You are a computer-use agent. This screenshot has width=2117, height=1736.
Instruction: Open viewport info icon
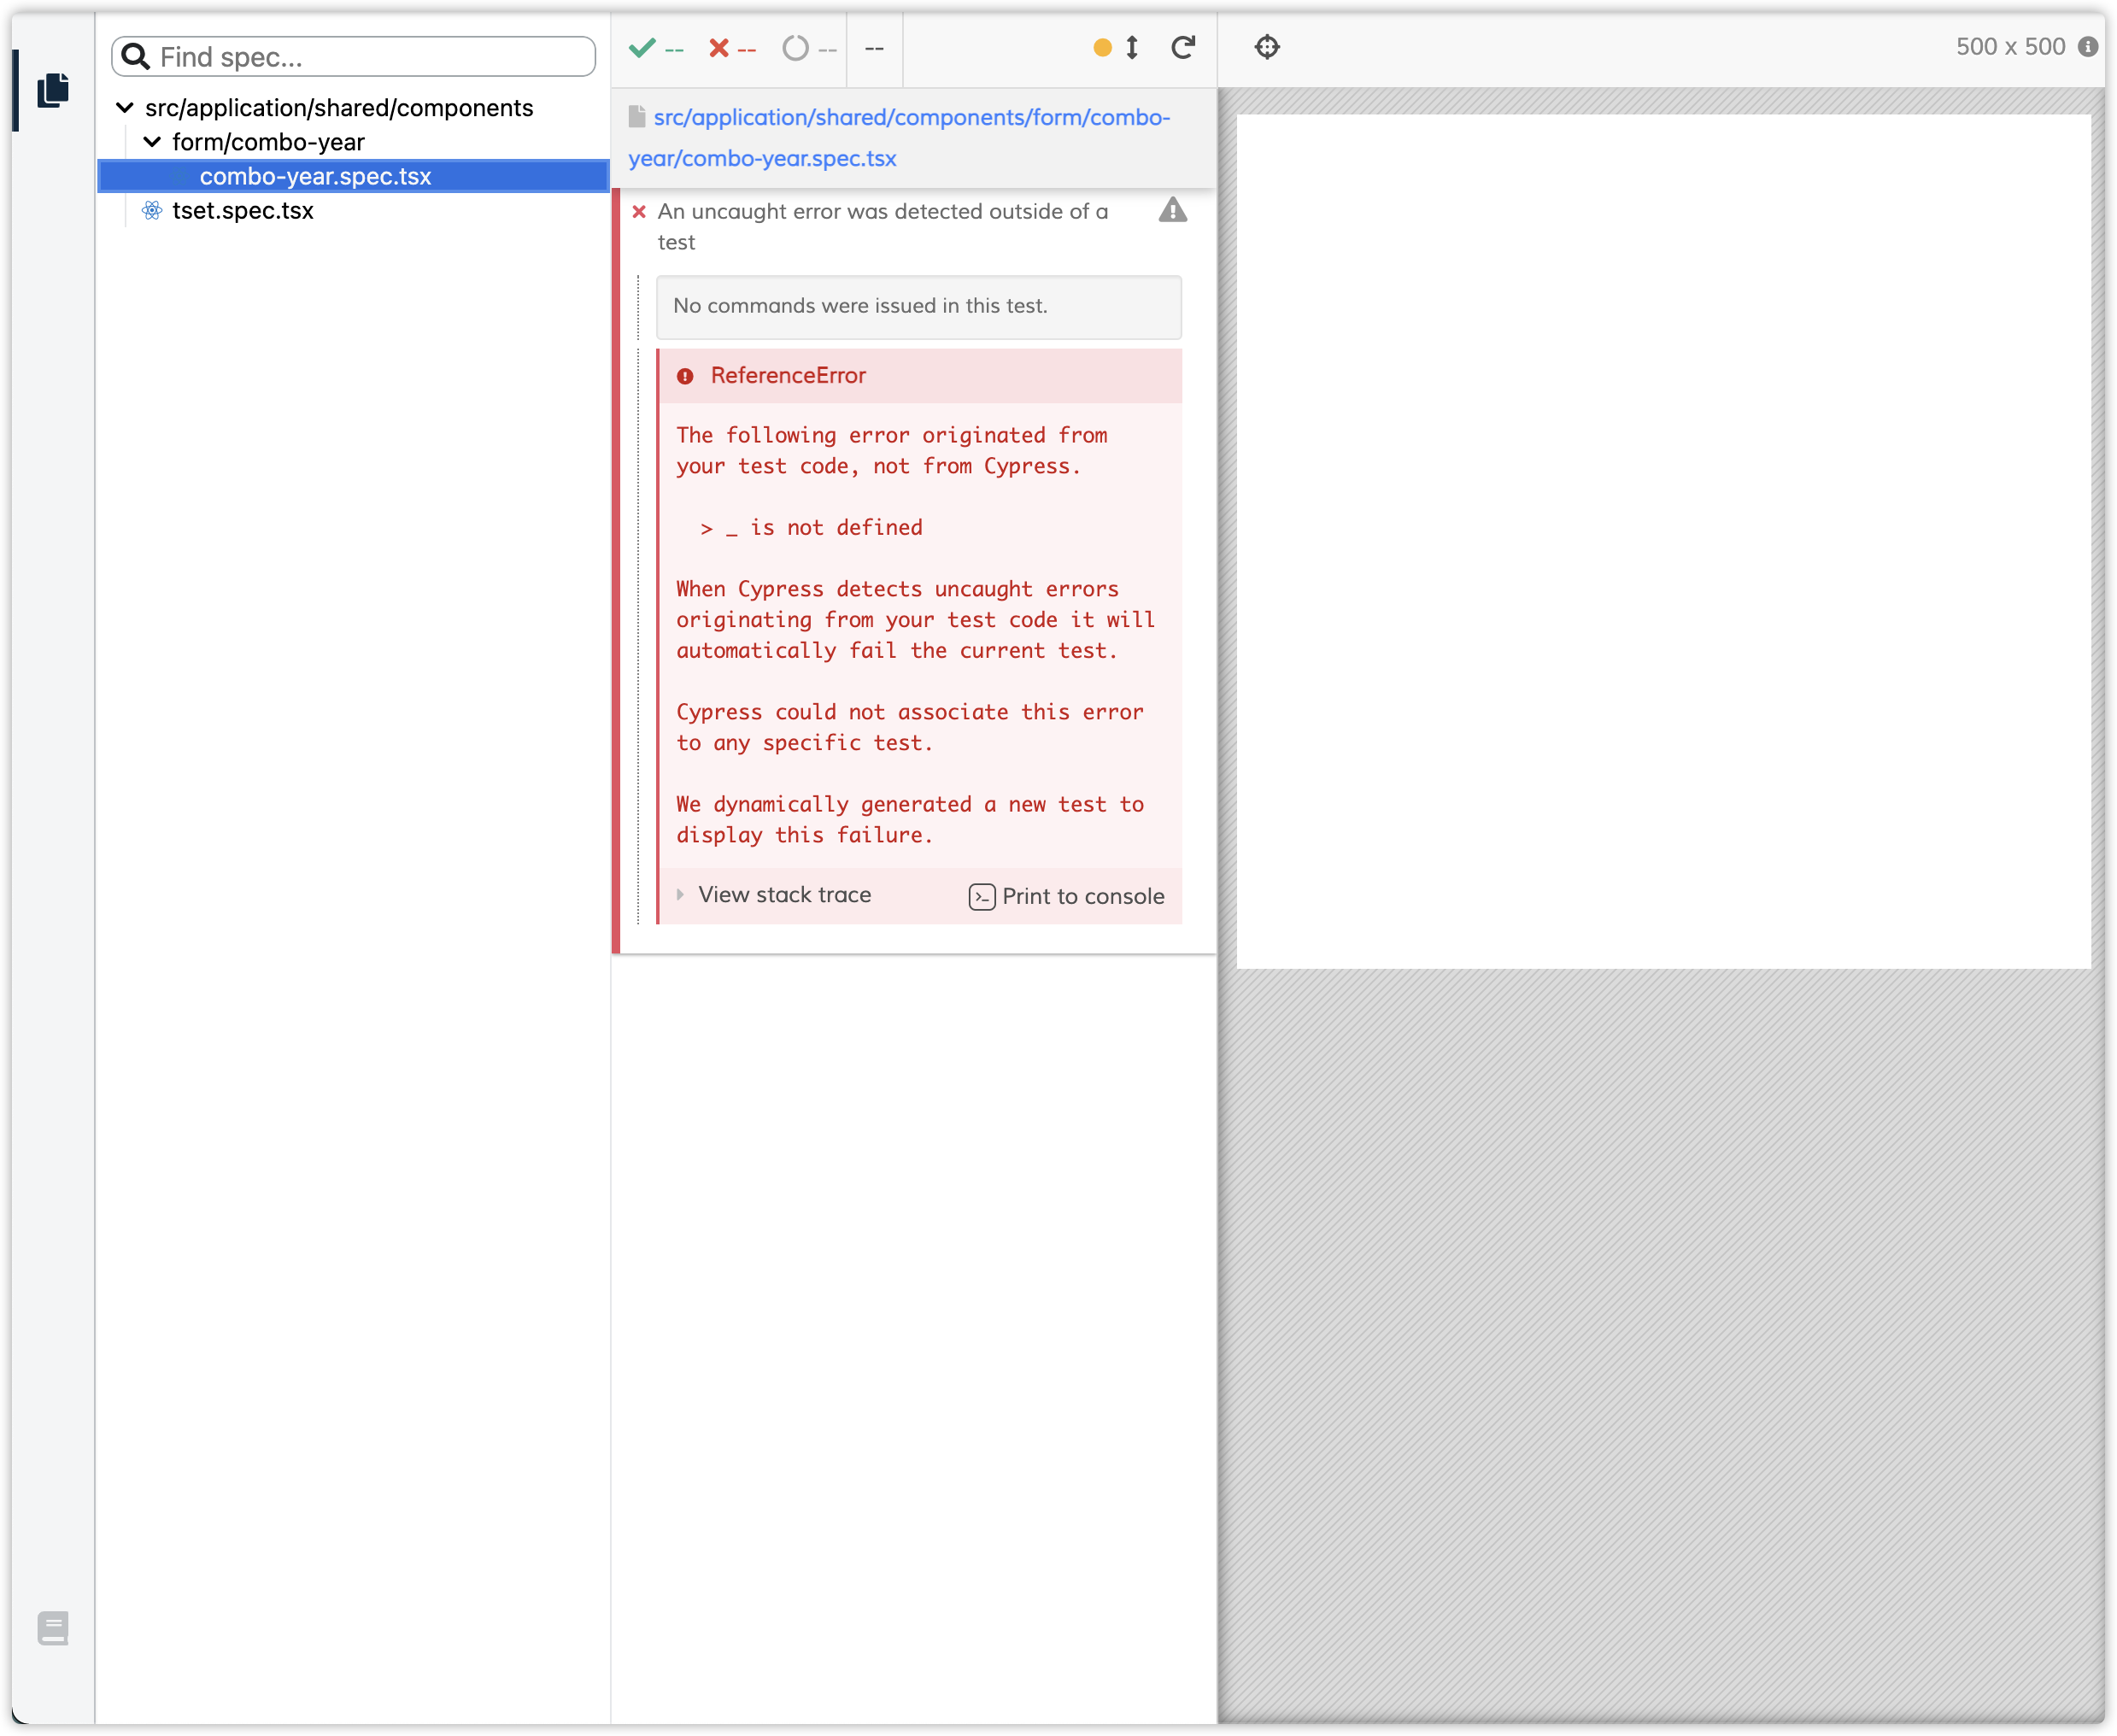(x=2088, y=47)
